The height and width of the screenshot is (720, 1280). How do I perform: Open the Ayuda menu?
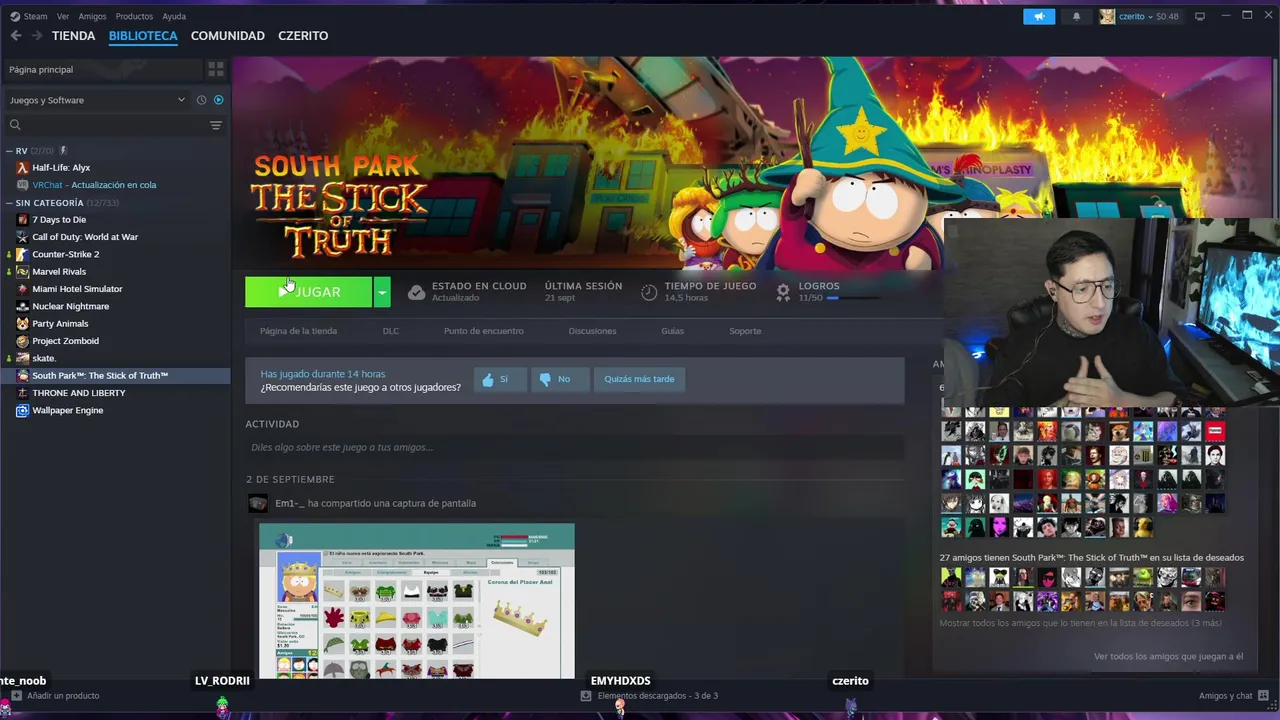click(174, 16)
